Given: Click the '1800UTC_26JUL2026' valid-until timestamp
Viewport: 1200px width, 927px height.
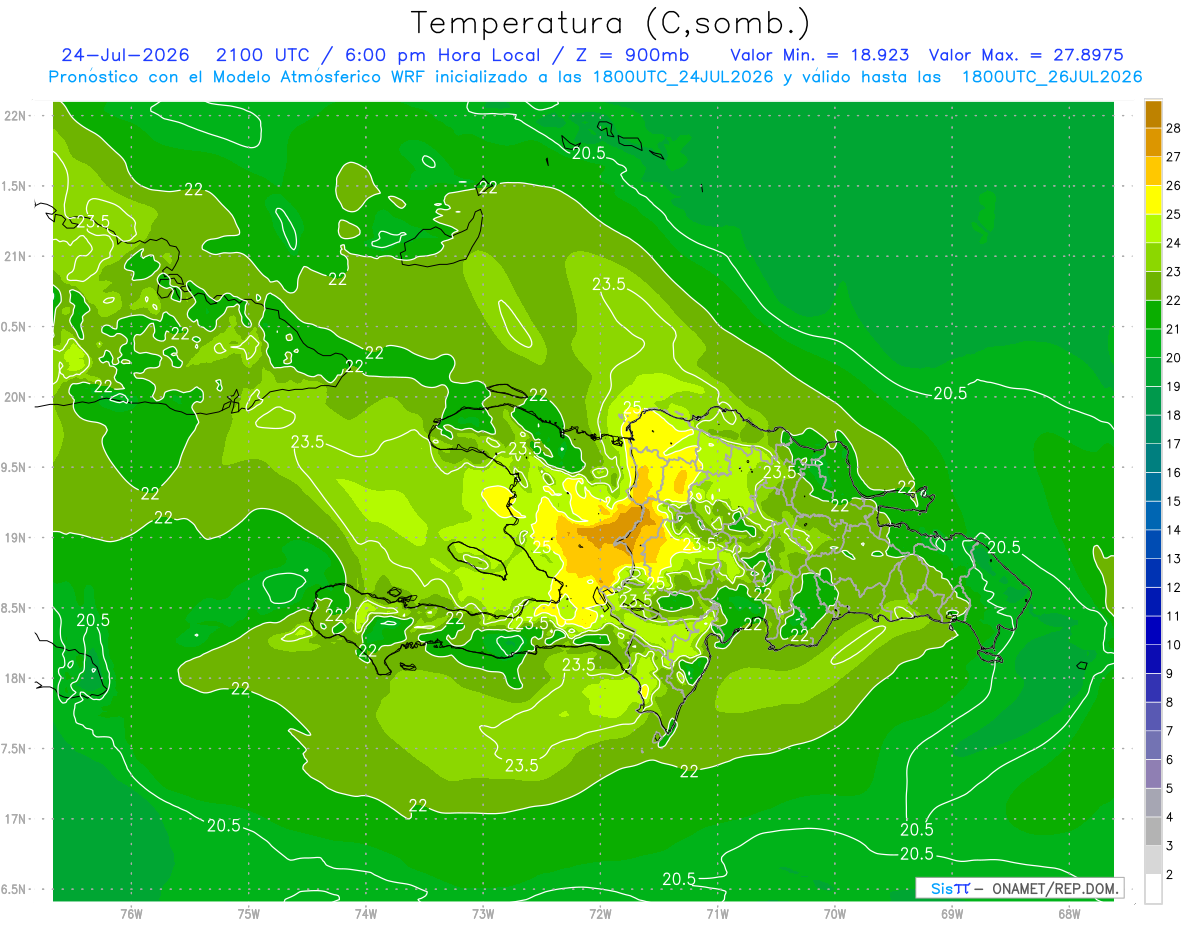Looking at the screenshot, I should click(x=1052, y=77).
